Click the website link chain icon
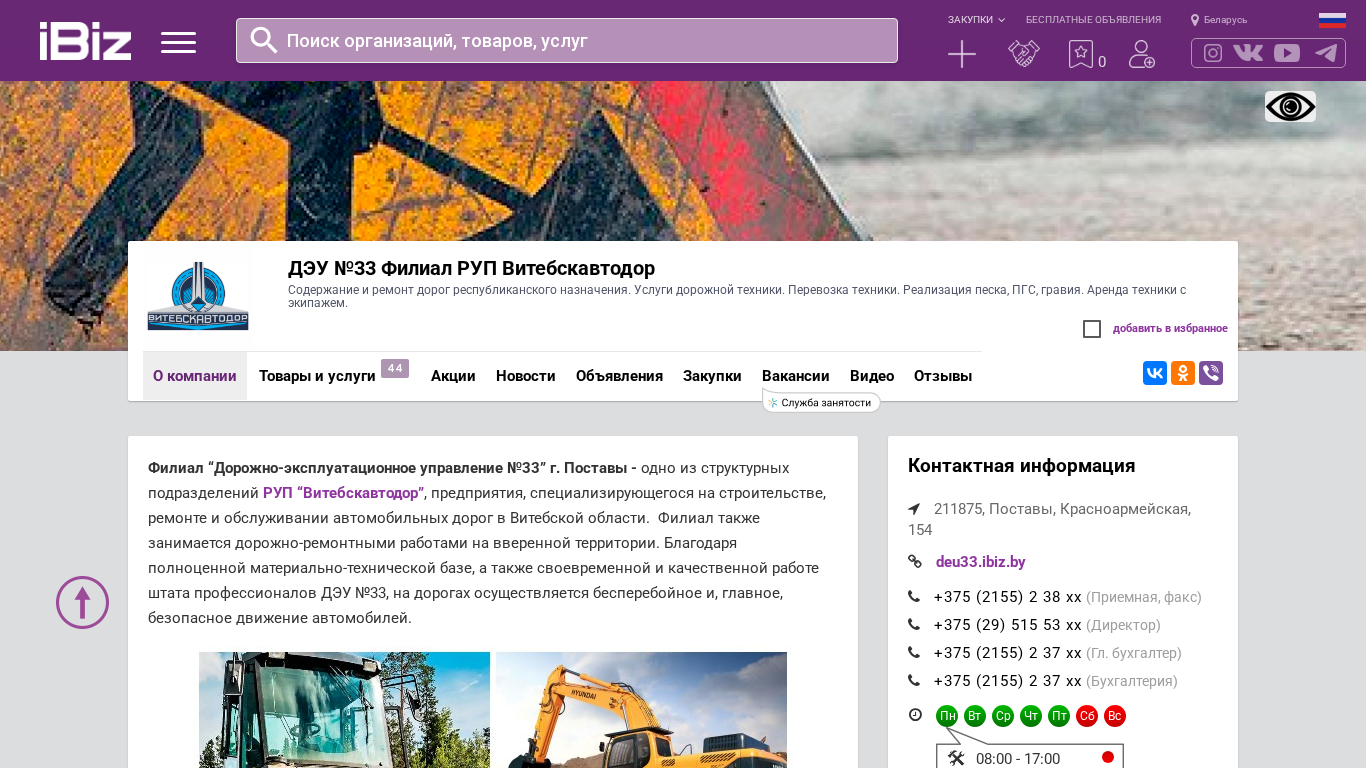The height and width of the screenshot is (768, 1366). point(914,562)
